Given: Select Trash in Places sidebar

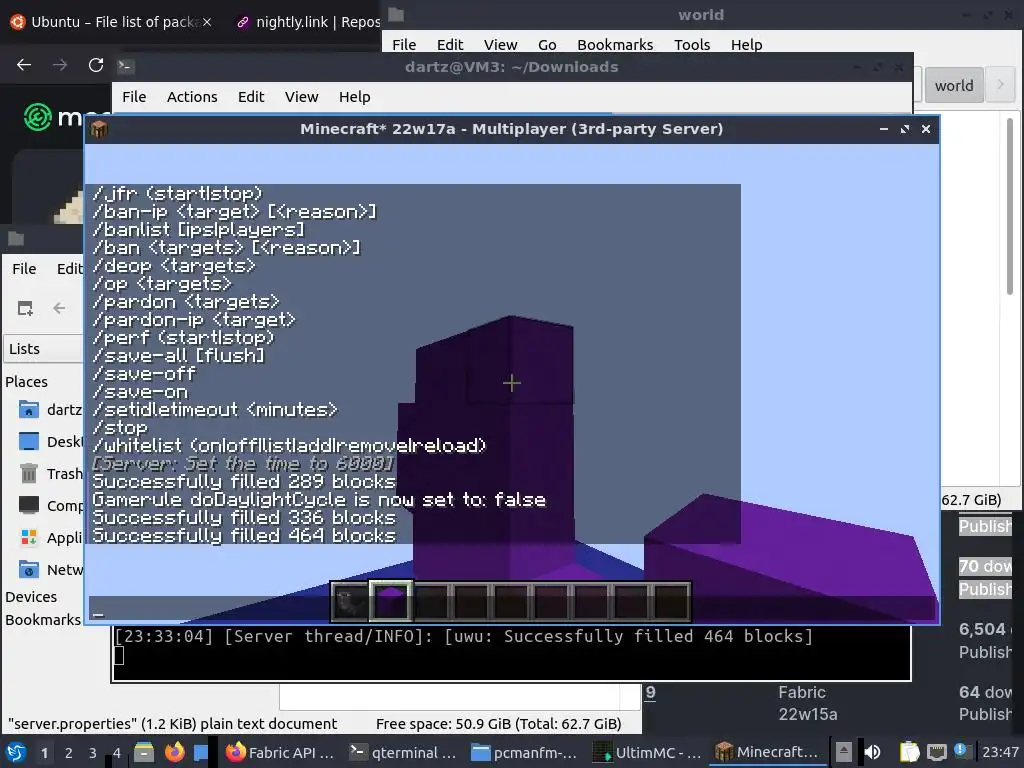Looking at the screenshot, I should (51, 473).
